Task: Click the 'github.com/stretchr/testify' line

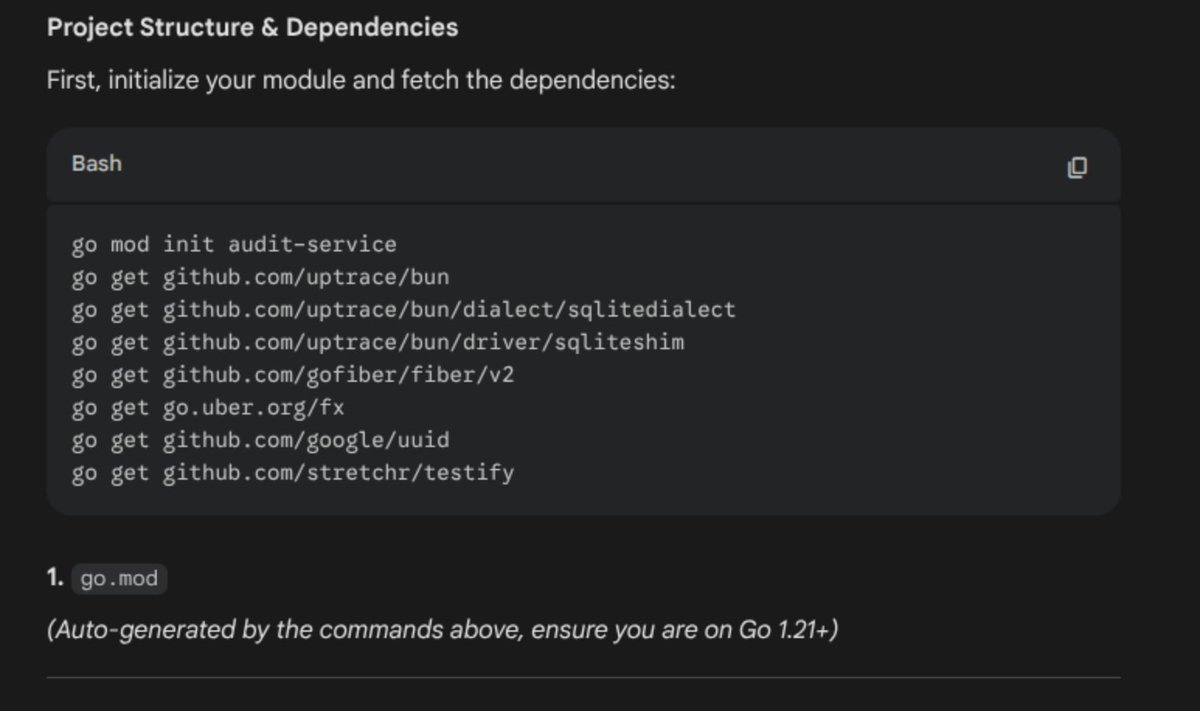Action: coord(293,472)
